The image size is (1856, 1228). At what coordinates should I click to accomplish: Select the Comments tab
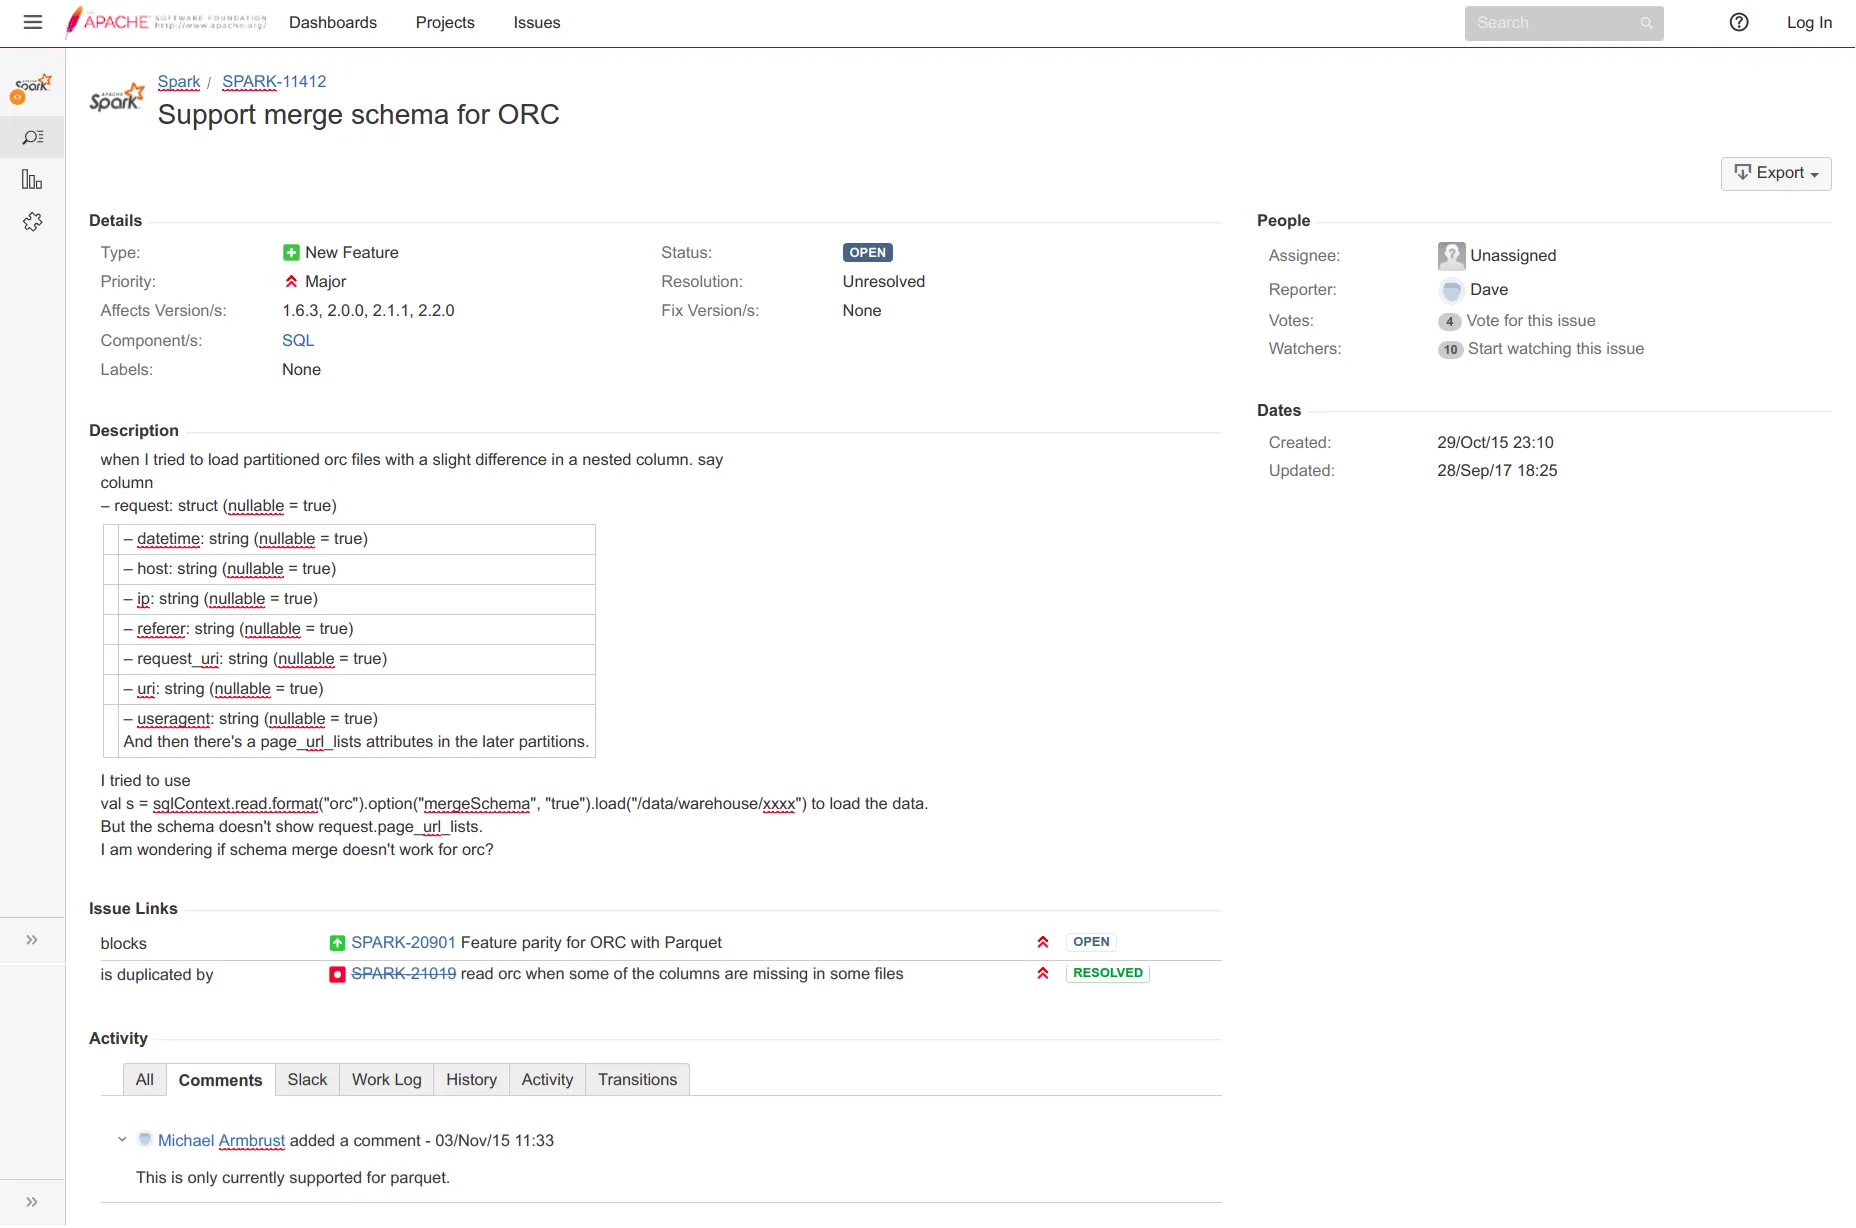(x=220, y=1080)
